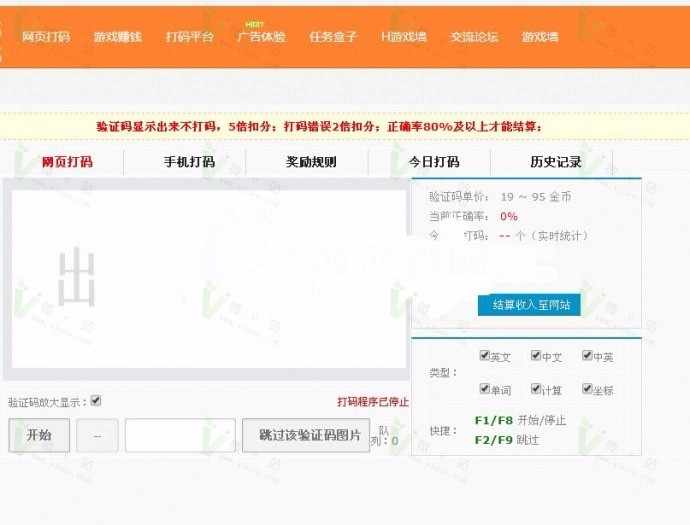690x525 pixels.
Task: Open 任务盒子 in the navigation bar
Action: click(x=333, y=37)
